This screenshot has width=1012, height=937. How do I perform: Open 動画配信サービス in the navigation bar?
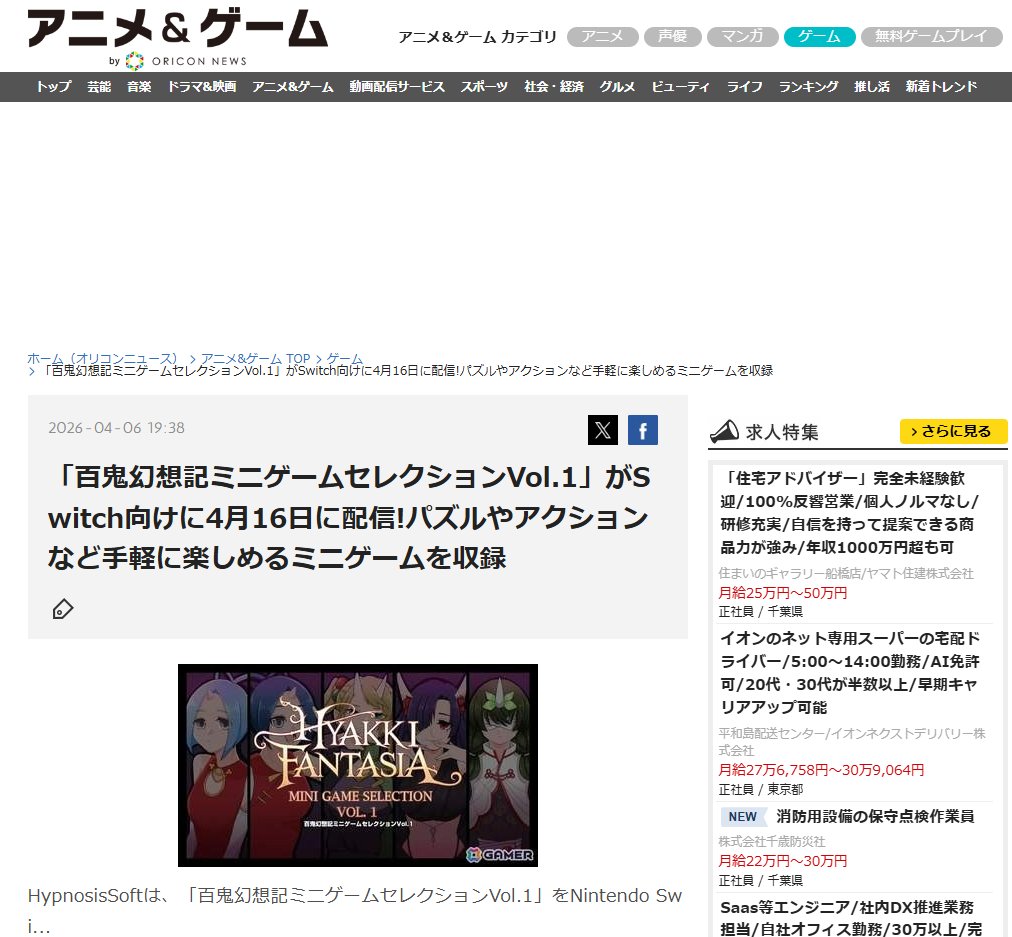coord(397,86)
